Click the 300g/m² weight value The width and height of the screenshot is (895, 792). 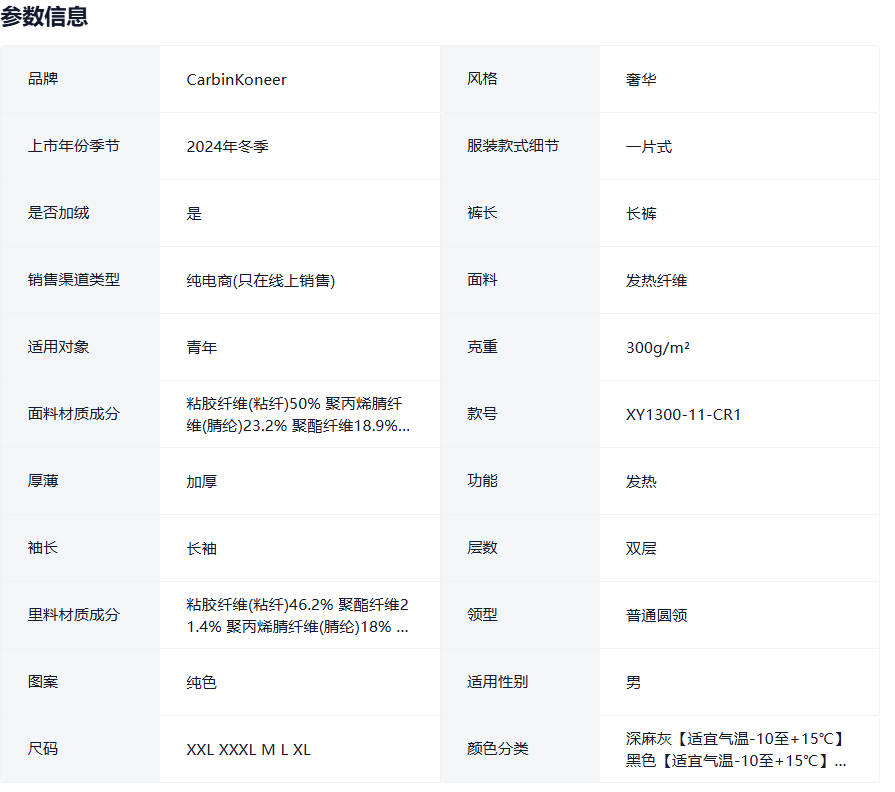click(657, 348)
